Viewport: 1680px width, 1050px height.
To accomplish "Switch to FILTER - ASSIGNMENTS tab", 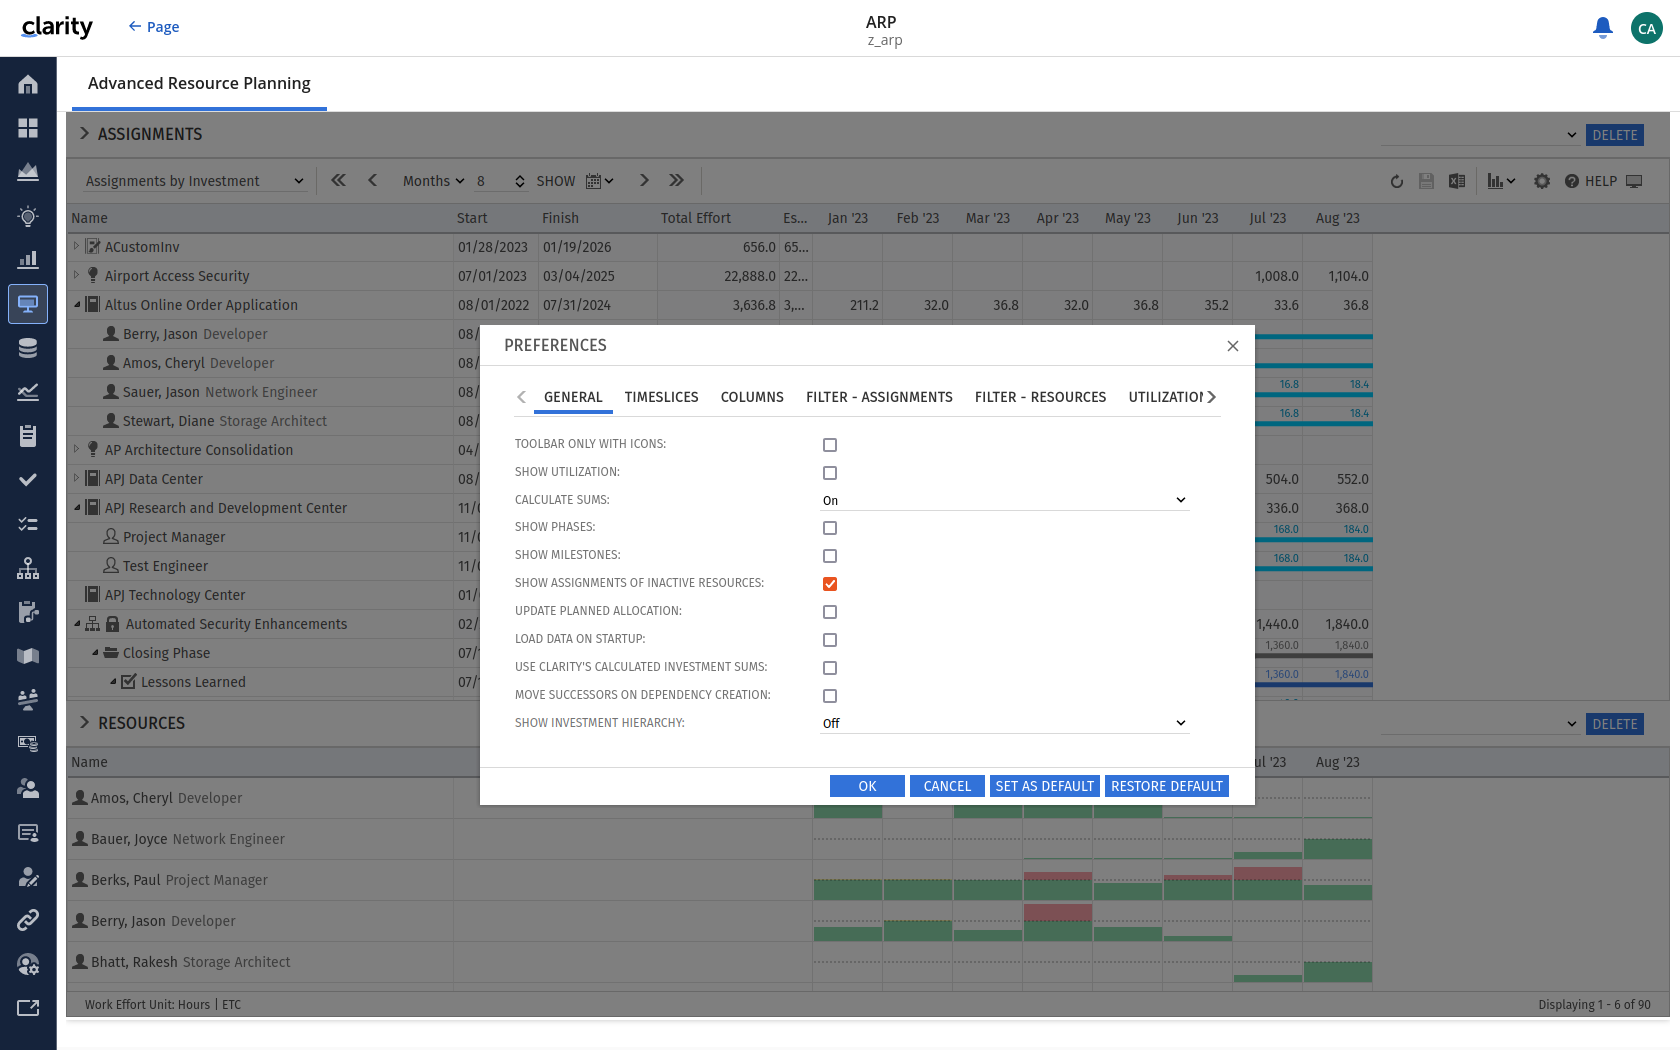I will 879,397.
